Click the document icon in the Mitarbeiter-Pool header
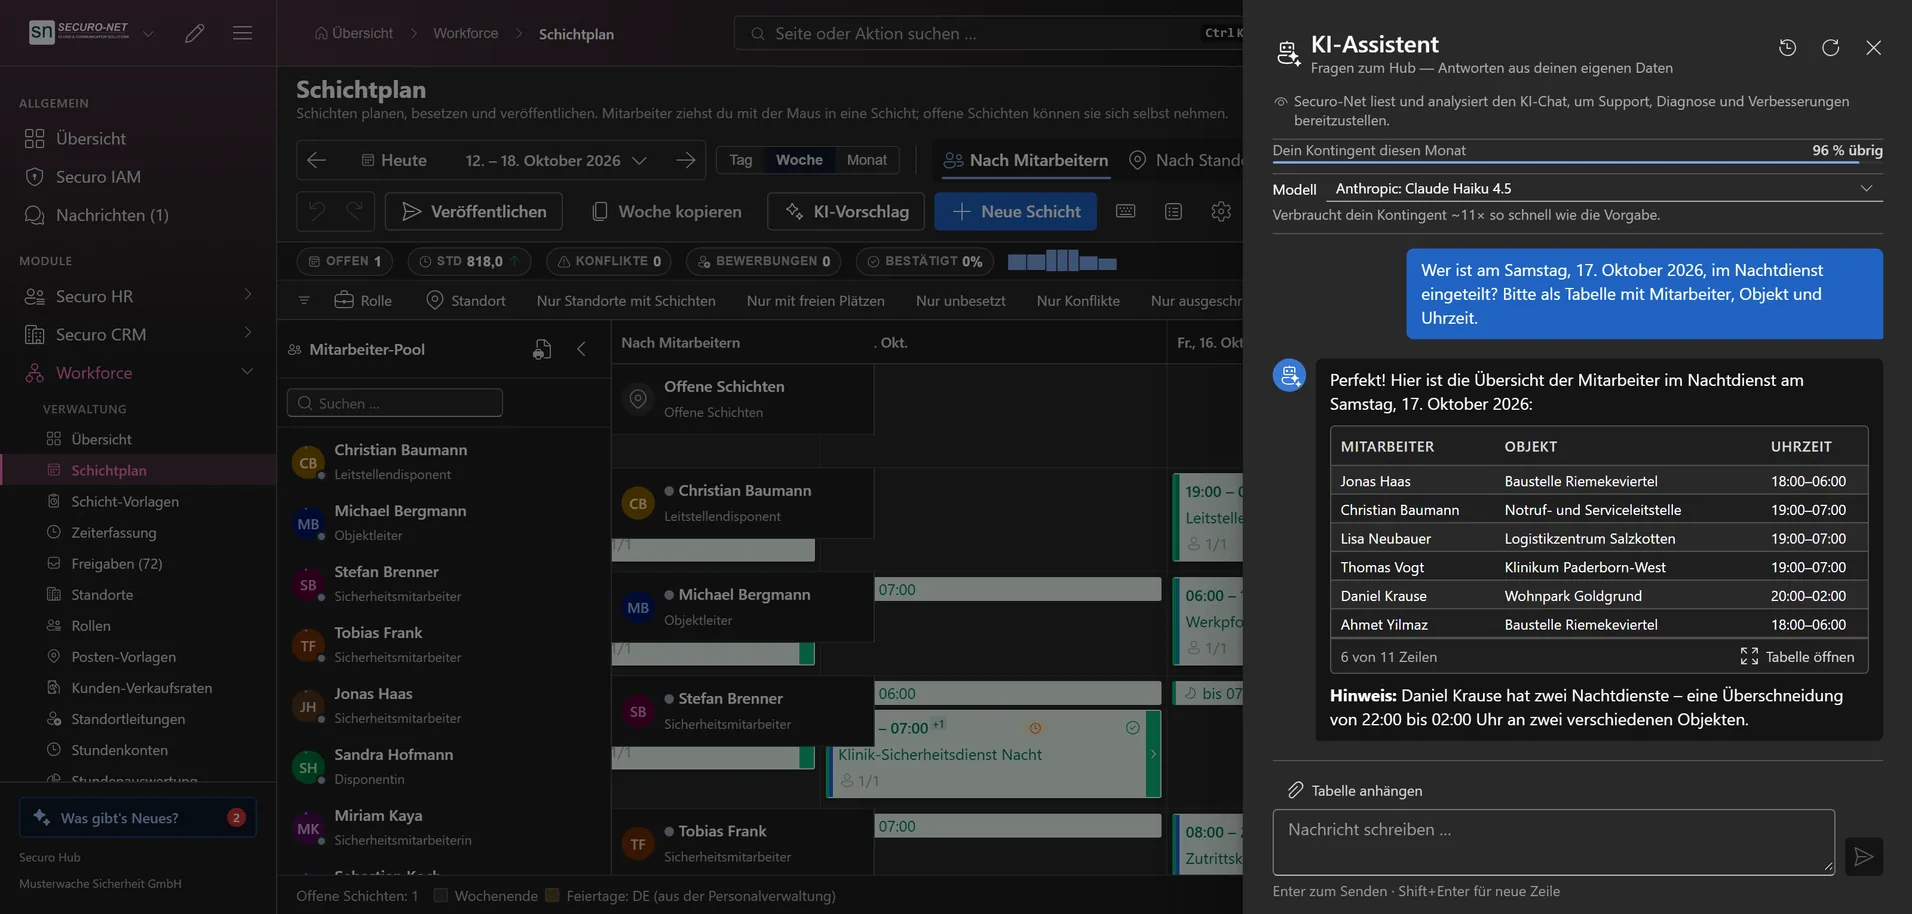 click(x=542, y=349)
